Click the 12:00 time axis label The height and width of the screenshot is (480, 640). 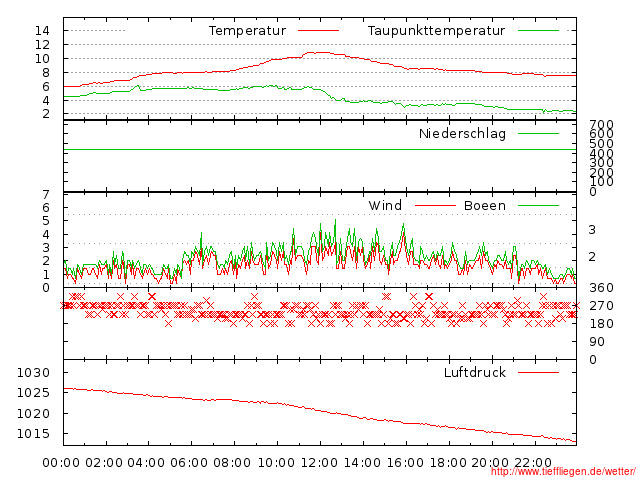[319, 463]
